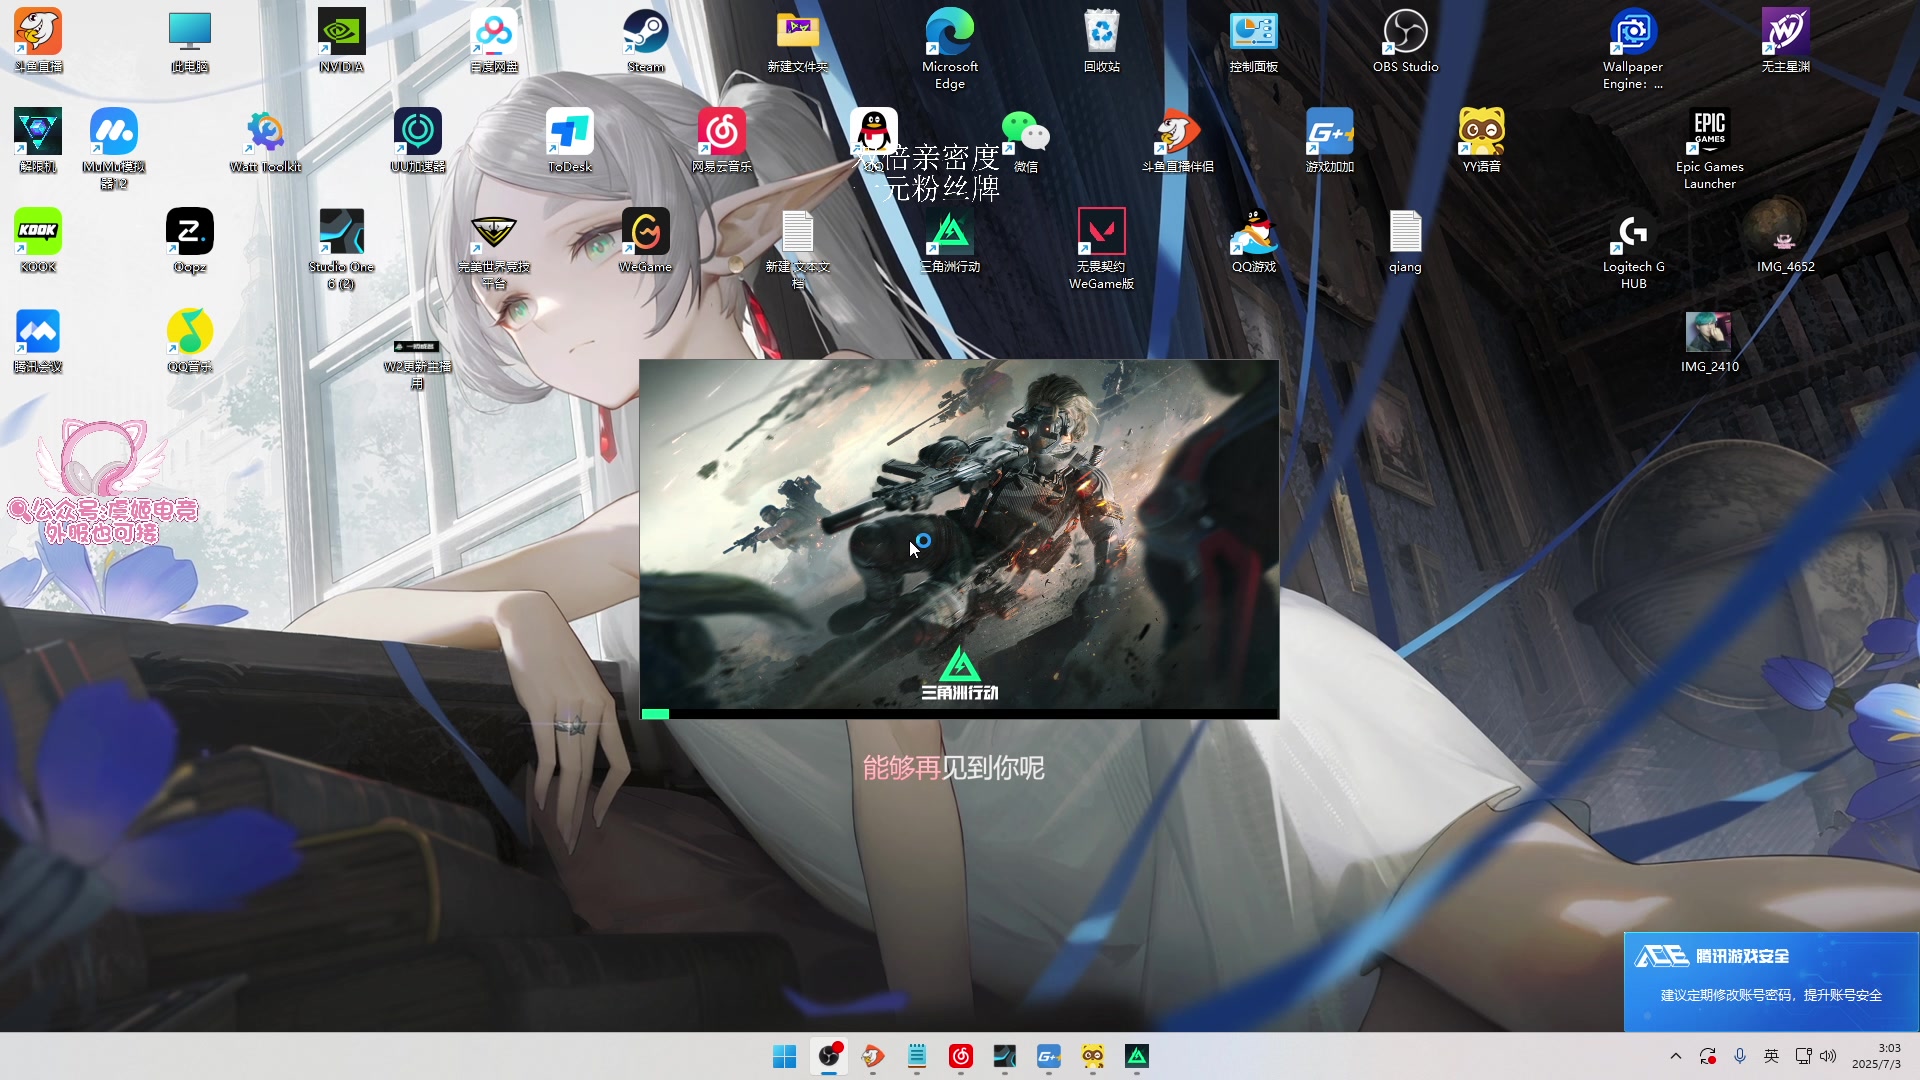Screen dimensions: 1920x1080
Task: Open Studio One from the taskbar
Action: (x=1005, y=1056)
